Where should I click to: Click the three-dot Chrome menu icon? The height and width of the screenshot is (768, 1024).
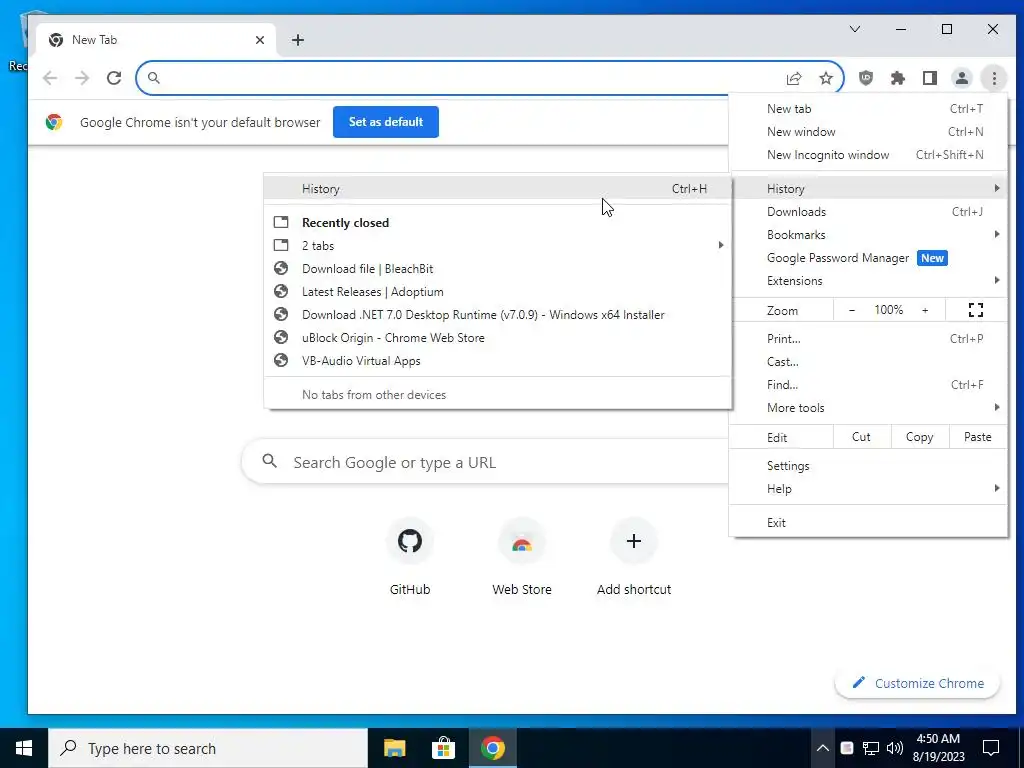994,78
